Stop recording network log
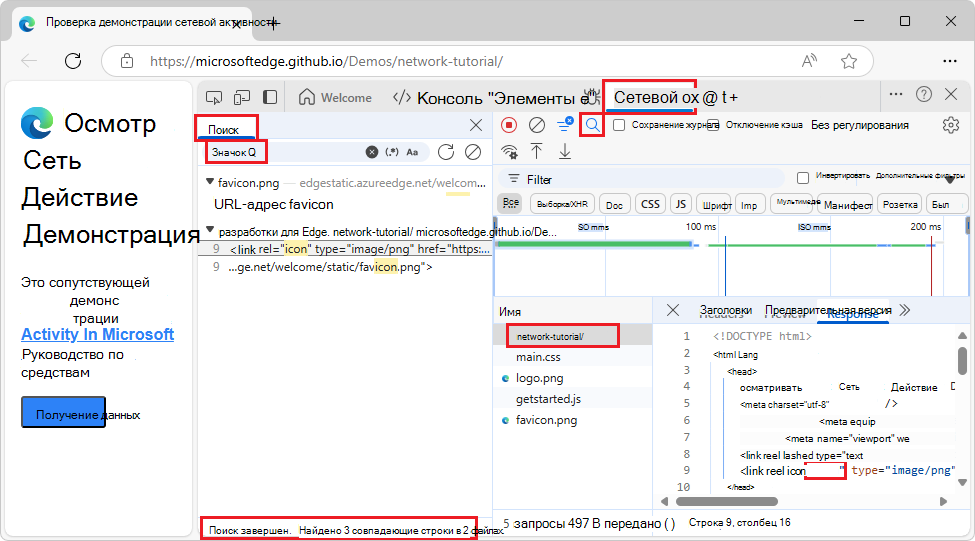The height and width of the screenshot is (541, 975). click(509, 125)
